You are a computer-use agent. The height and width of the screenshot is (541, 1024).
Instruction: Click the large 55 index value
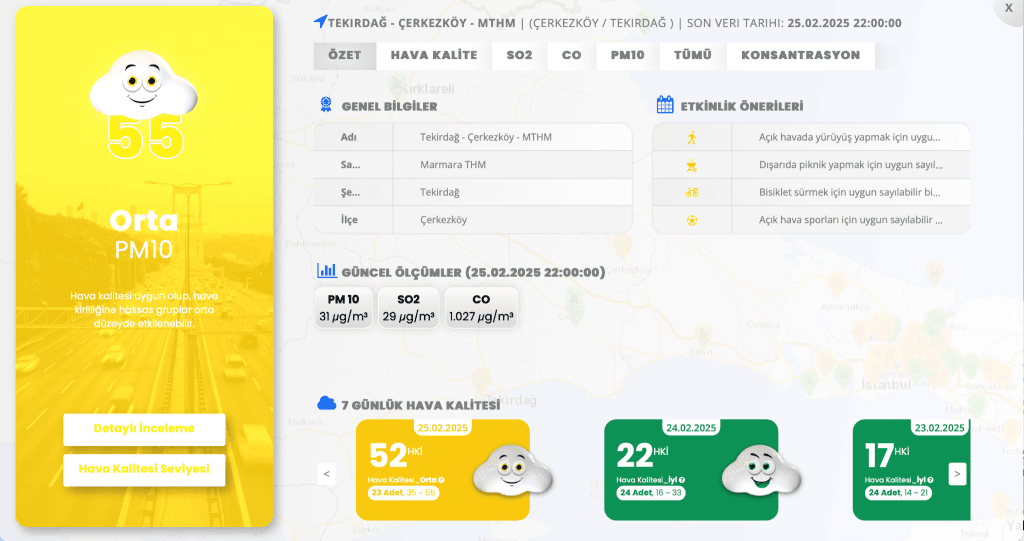point(146,137)
